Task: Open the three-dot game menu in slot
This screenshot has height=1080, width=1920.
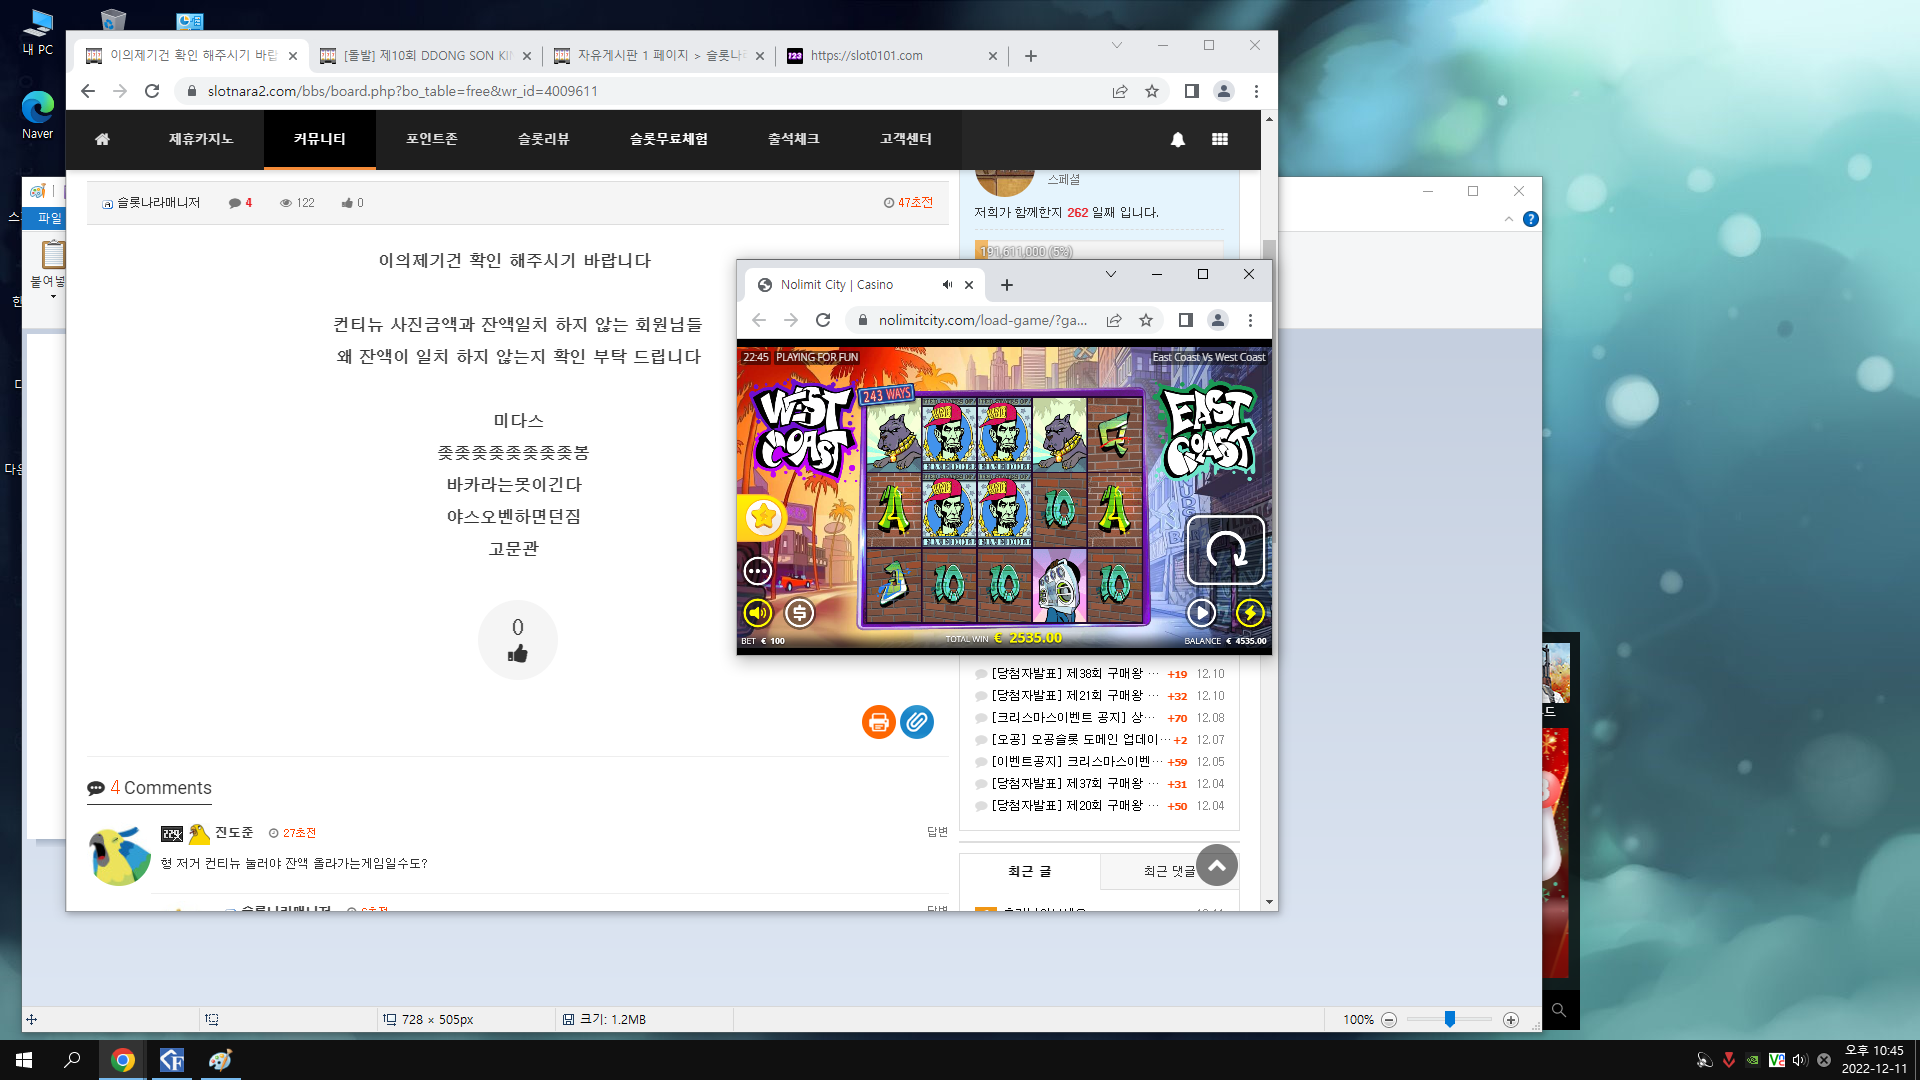Action: click(x=758, y=571)
